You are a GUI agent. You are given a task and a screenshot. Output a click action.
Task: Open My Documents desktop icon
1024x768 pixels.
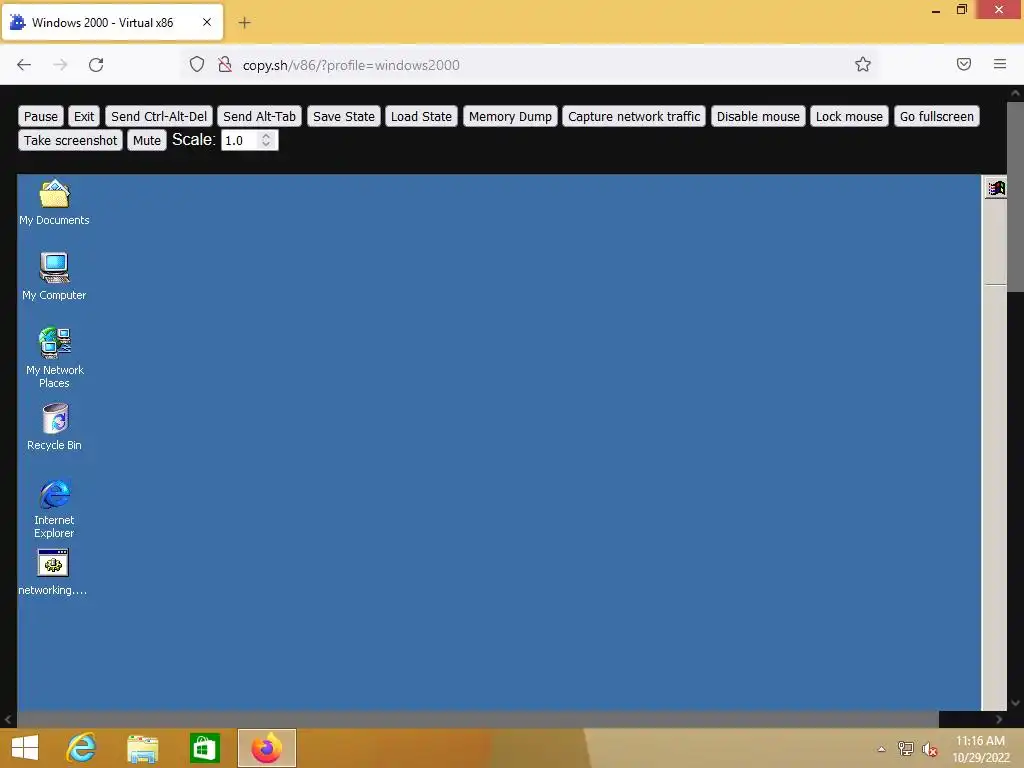54,202
